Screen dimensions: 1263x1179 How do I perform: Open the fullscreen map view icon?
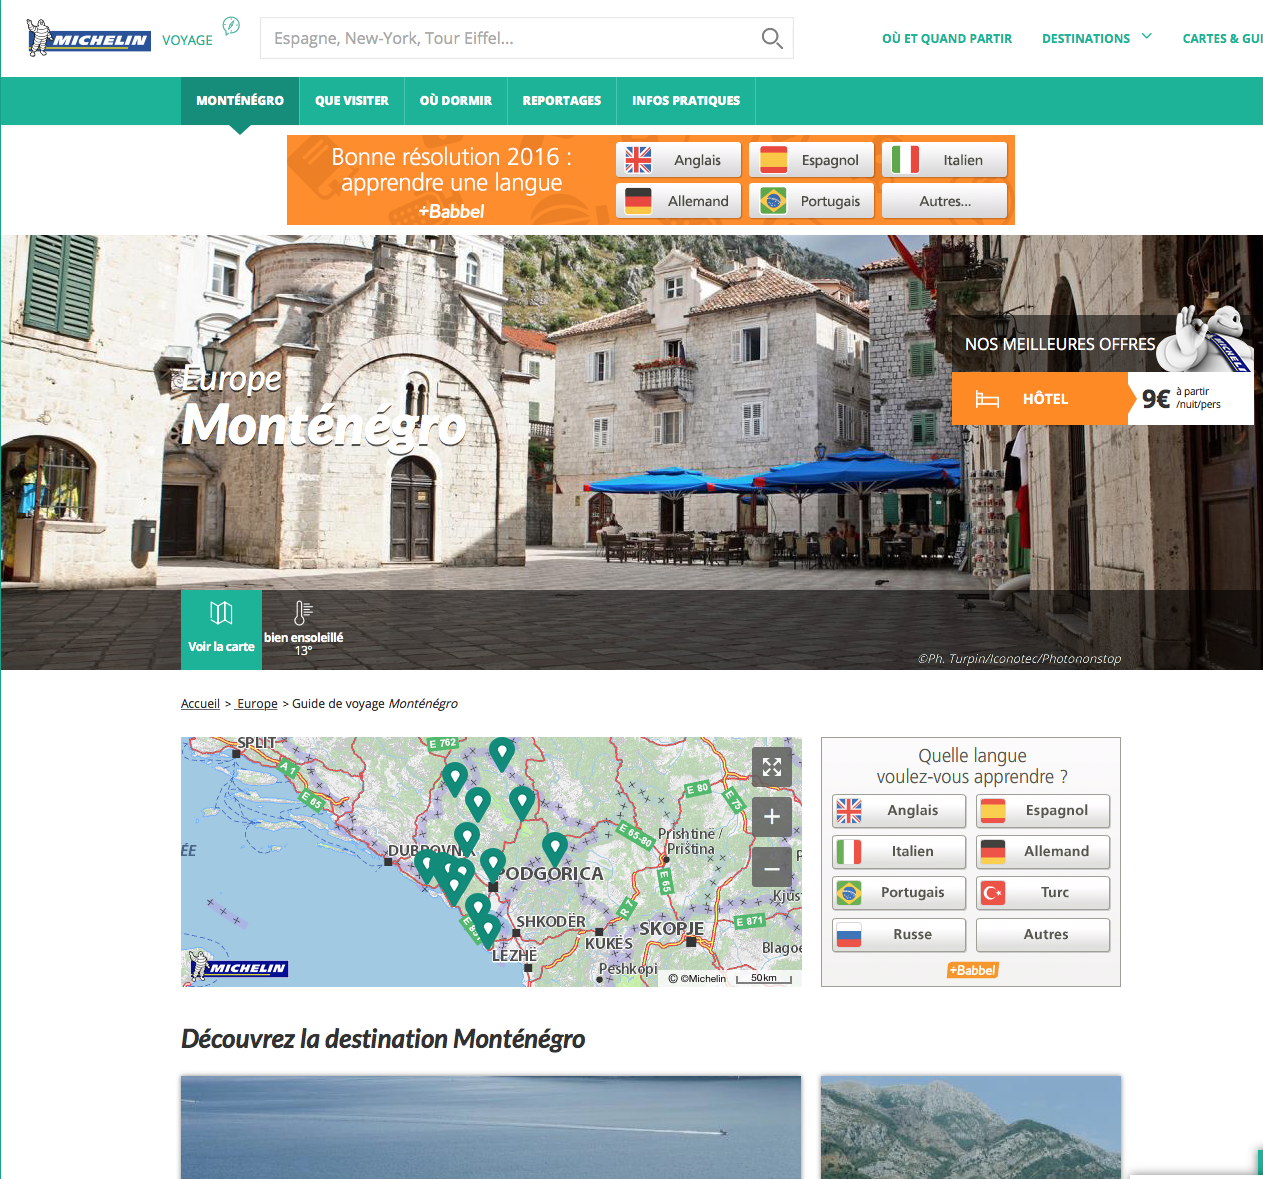click(x=772, y=767)
